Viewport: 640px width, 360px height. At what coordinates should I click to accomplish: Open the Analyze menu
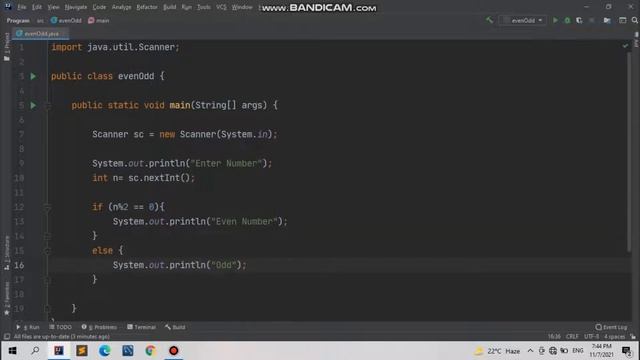click(x=121, y=7)
